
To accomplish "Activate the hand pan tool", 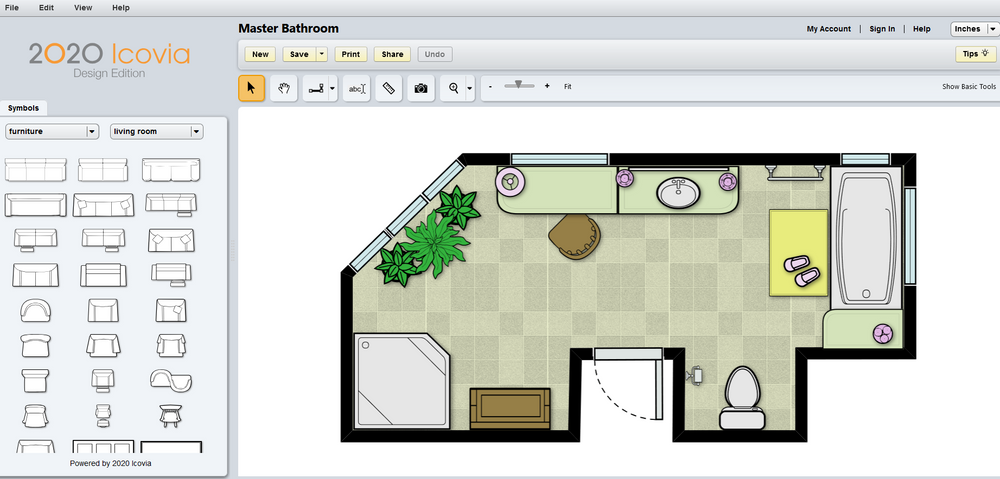I will (x=284, y=88).
